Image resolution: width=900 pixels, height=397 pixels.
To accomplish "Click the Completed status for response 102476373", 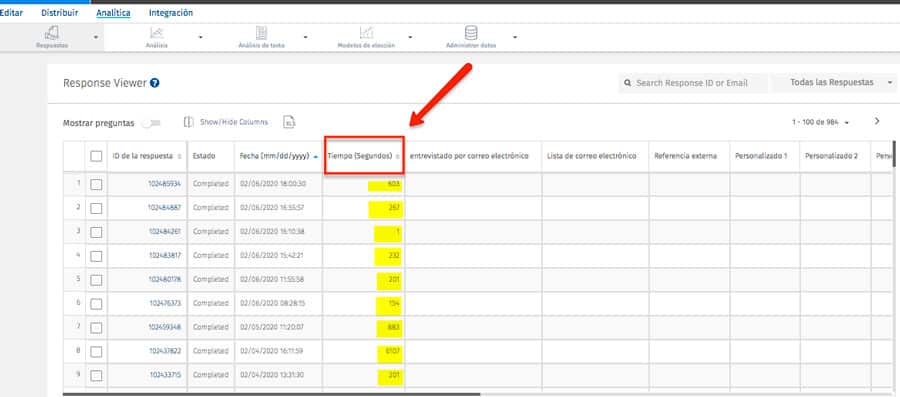I will click(x=211, y=303).
